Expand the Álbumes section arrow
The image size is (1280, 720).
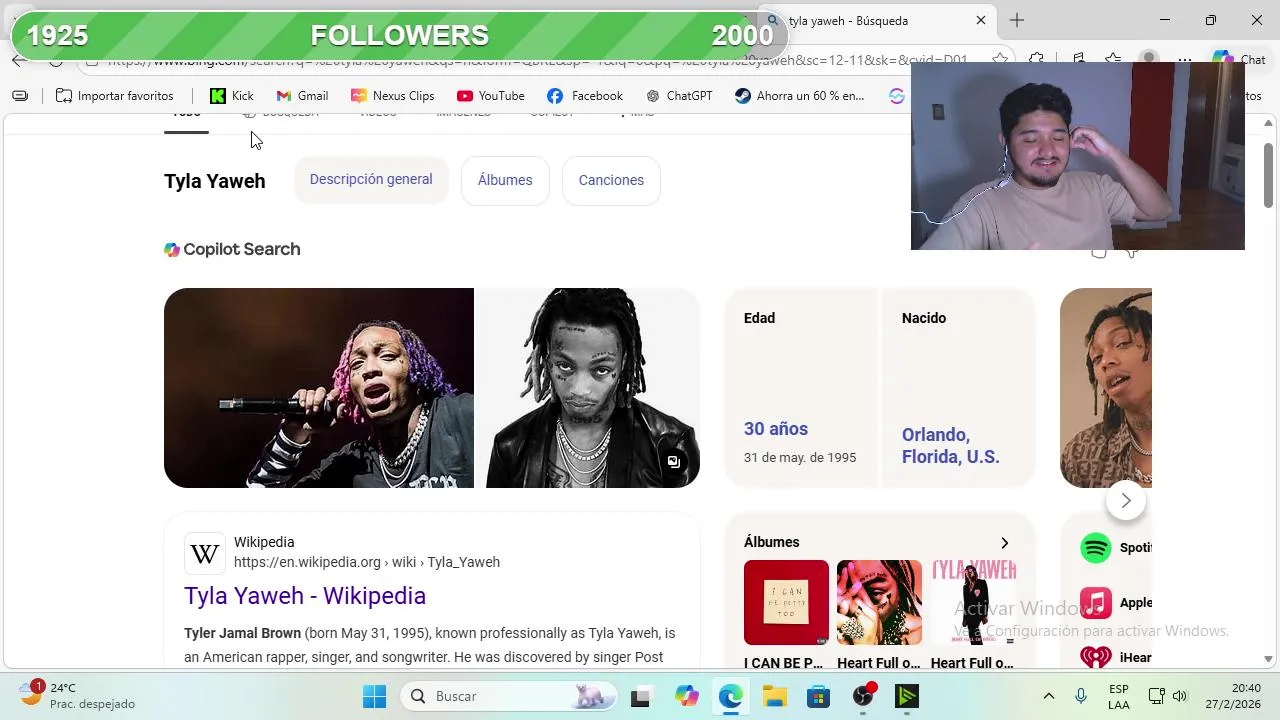[x=1004, y=543]
